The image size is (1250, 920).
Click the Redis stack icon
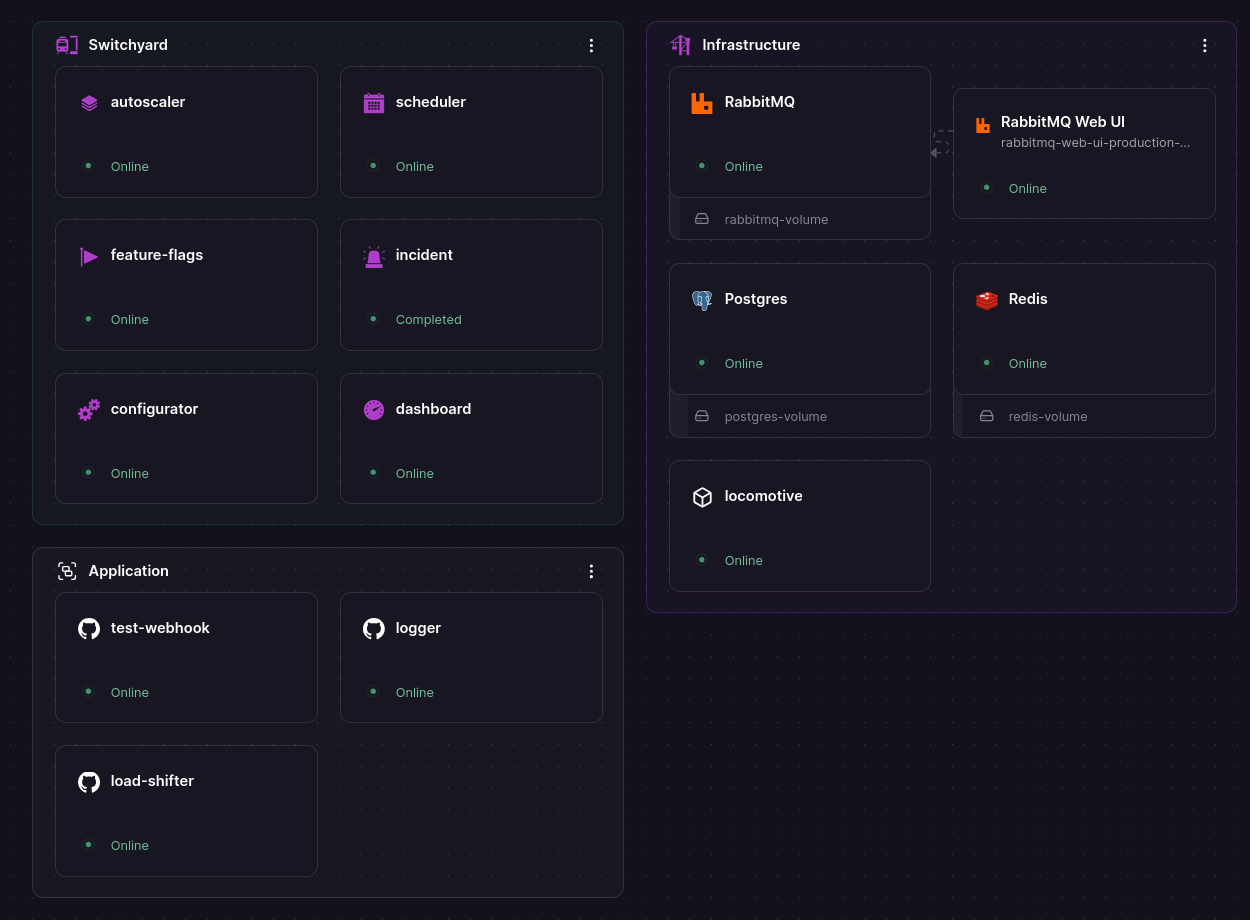987,300
